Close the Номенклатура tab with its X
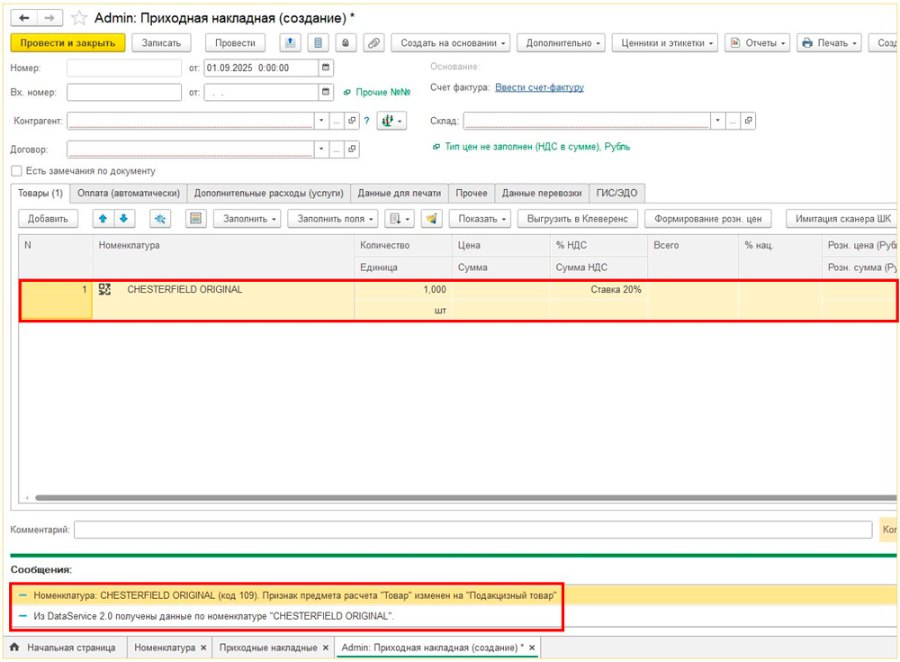This screenshot has height=662, width=900. click(x=203, y=648)
